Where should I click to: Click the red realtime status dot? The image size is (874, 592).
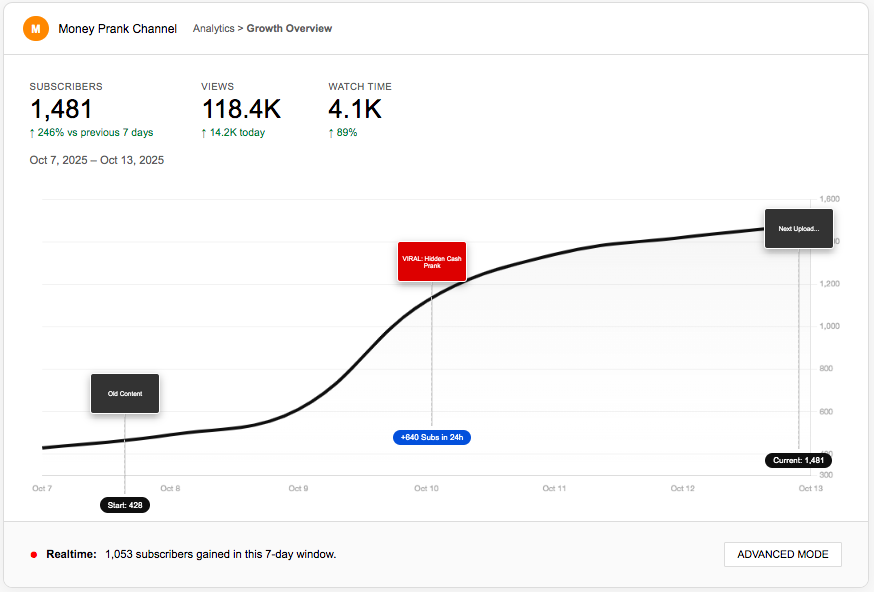pos(32,553)
